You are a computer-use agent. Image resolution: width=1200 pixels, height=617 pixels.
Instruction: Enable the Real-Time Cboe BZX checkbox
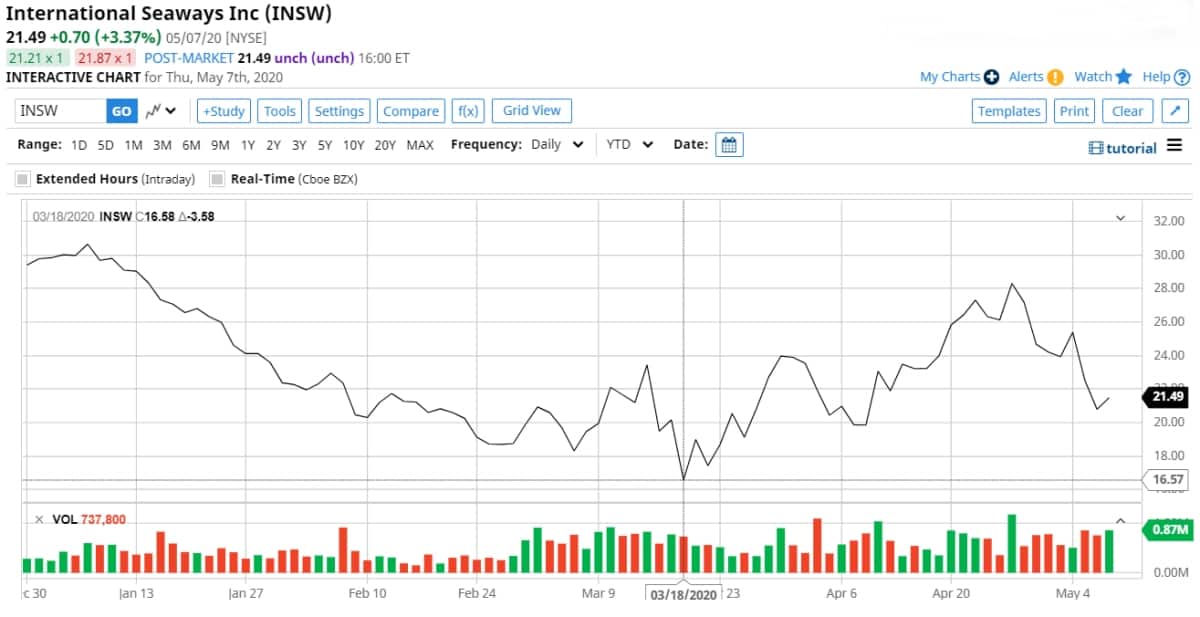[x=216, y=179]
